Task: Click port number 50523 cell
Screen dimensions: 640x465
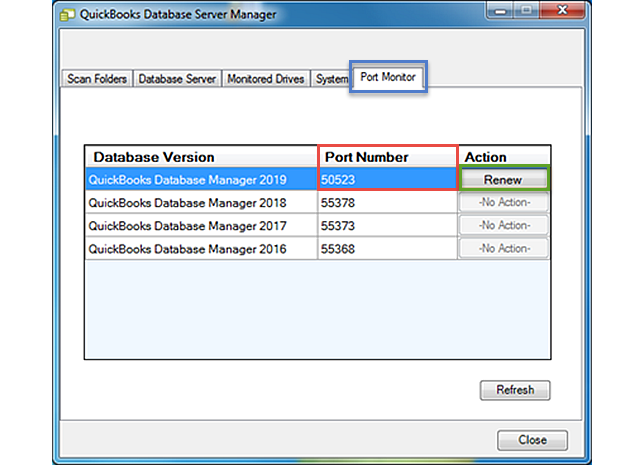Action: 387,180
